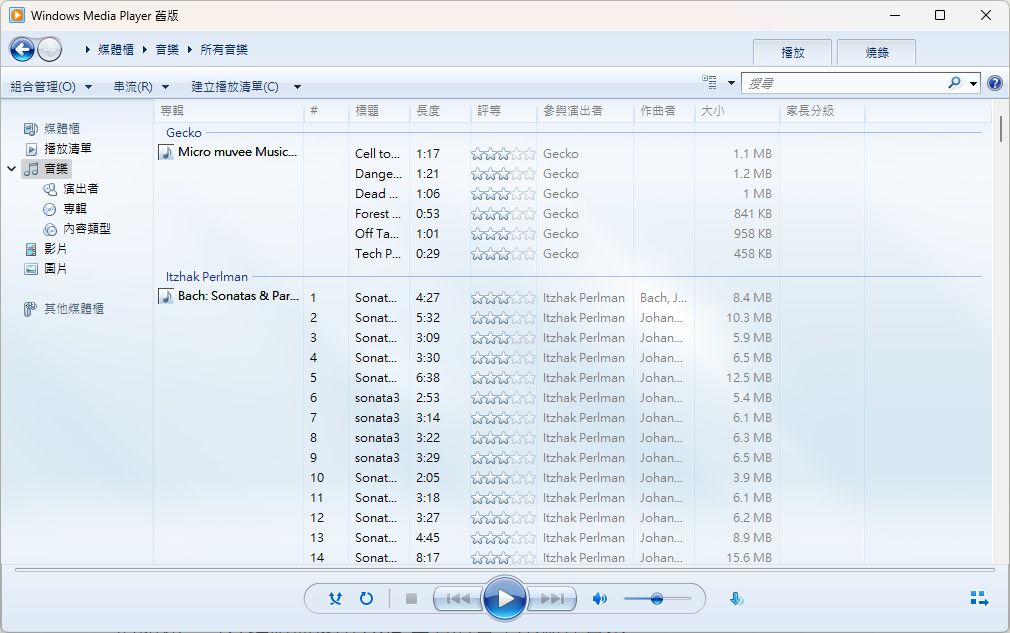Sort by 家長分級 column header
The height and width of the screenshot is (633, 1010).
click(822, 111)
